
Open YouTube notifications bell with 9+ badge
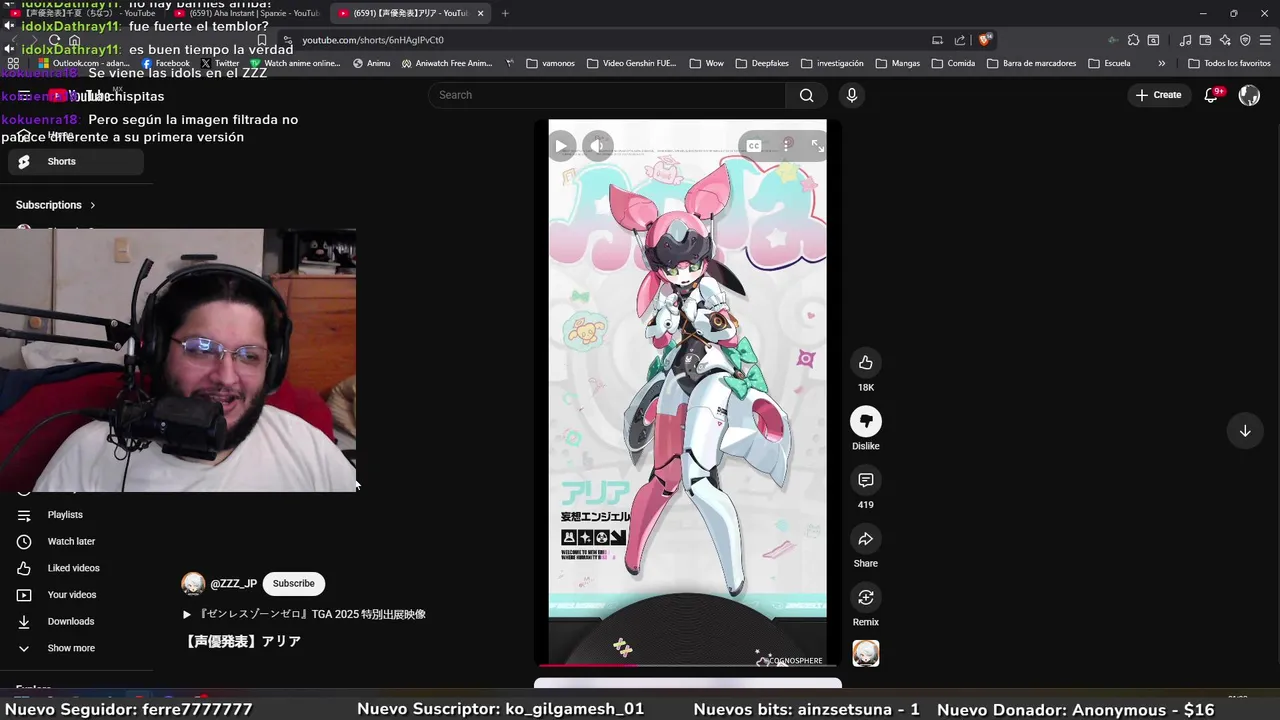coord(1211,95)
